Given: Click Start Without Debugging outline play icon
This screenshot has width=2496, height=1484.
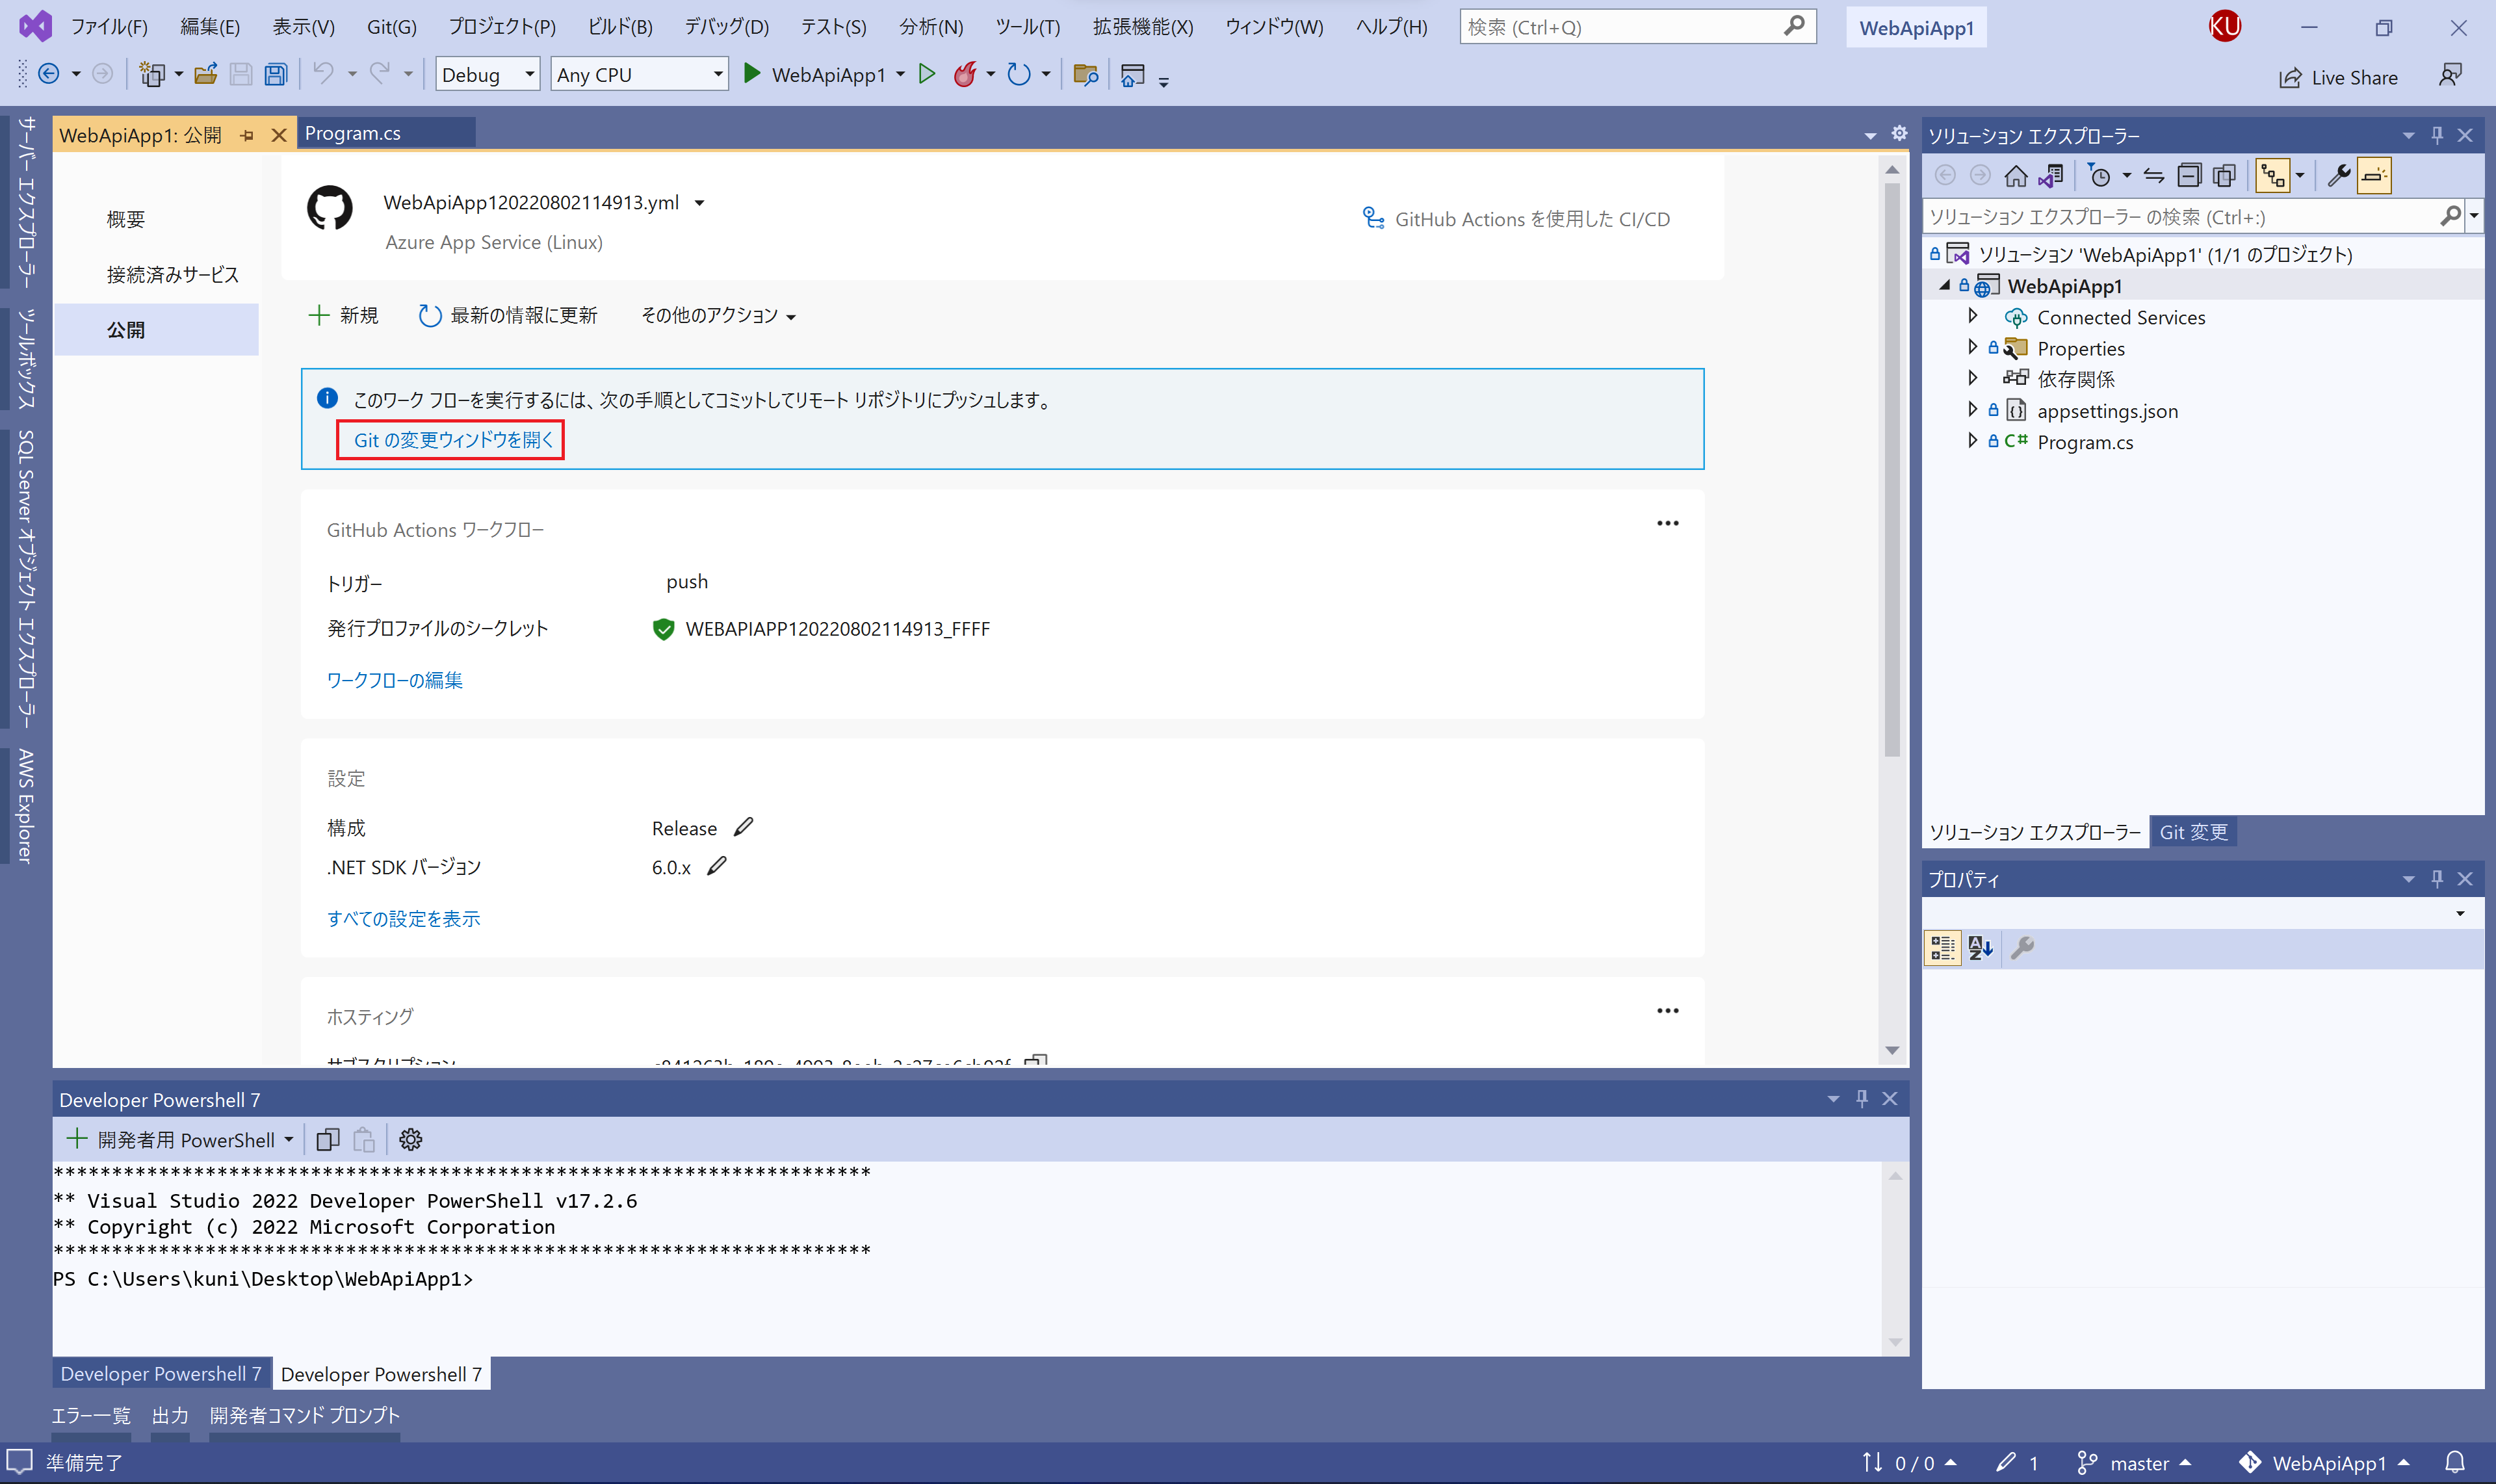Looking at the screenshot, I should click(x=927, y=74).
